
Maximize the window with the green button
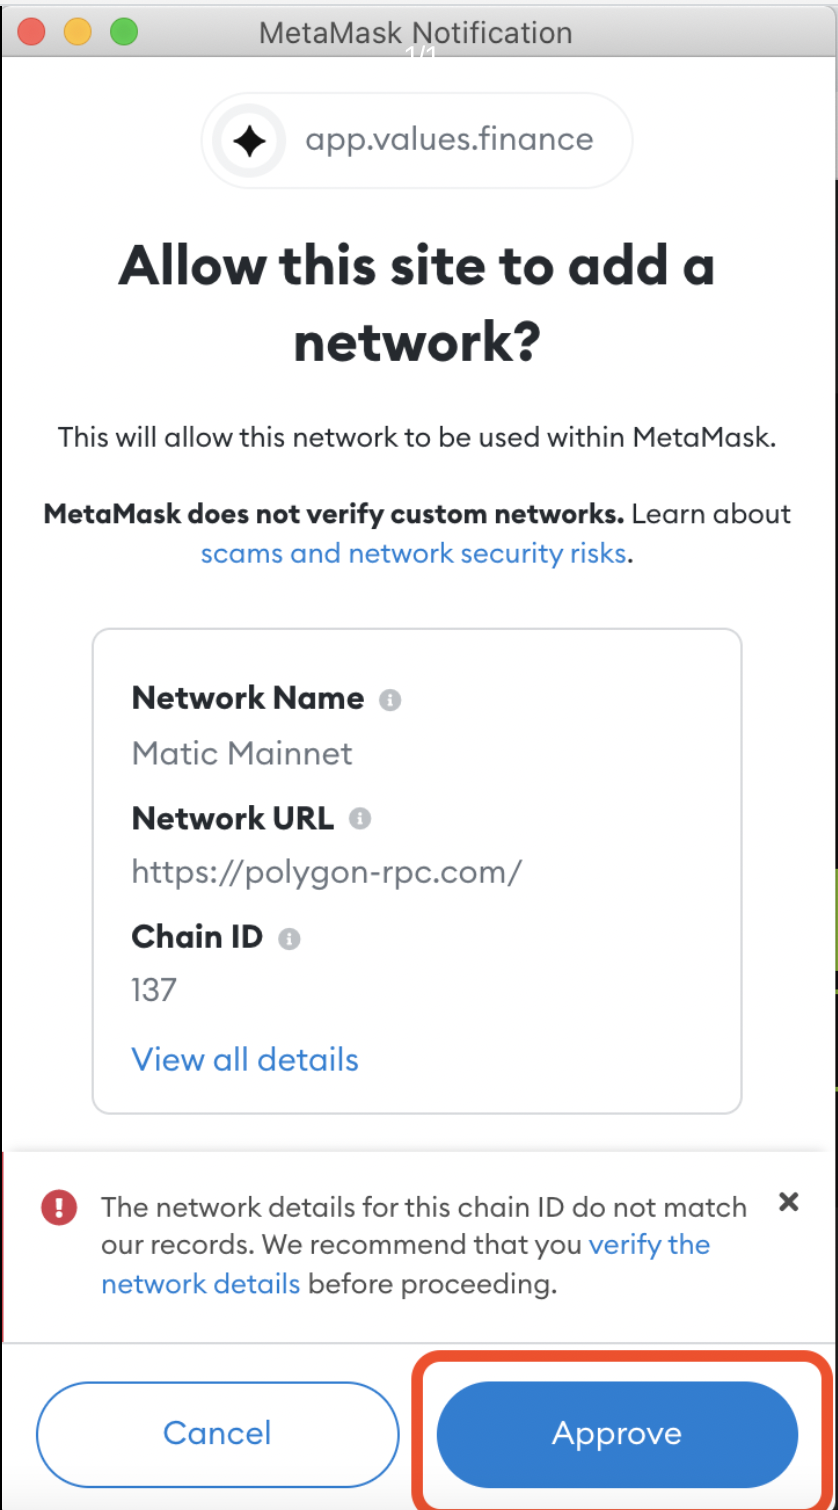(x=123, y=31)
